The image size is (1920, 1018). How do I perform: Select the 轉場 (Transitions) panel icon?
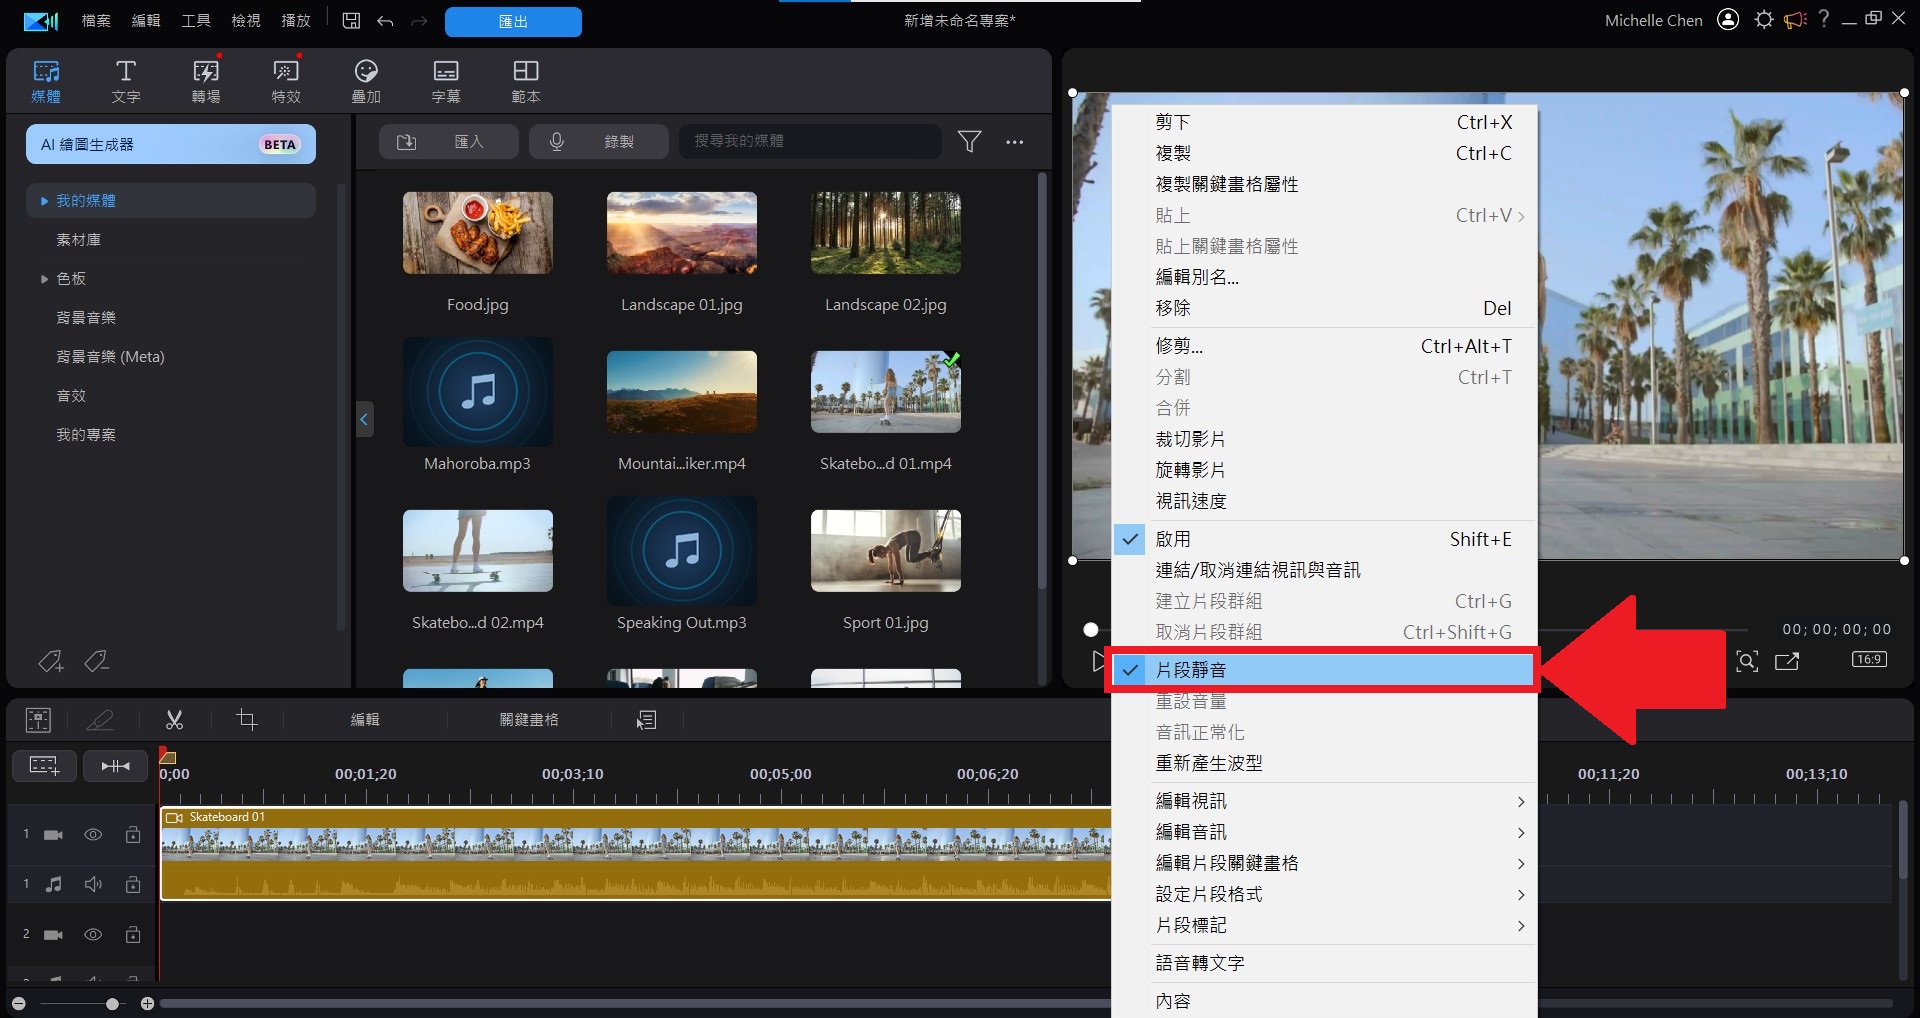coord(205,80)
